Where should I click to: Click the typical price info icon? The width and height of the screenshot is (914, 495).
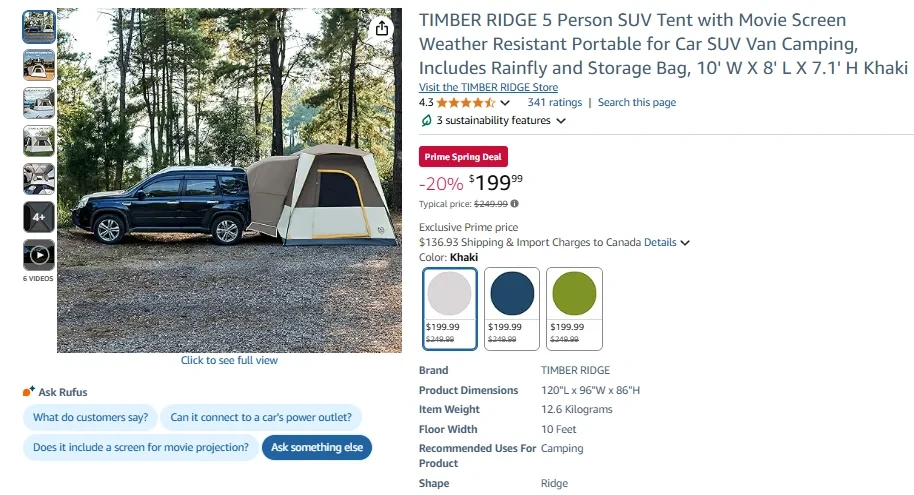click(x=515, y=204)
